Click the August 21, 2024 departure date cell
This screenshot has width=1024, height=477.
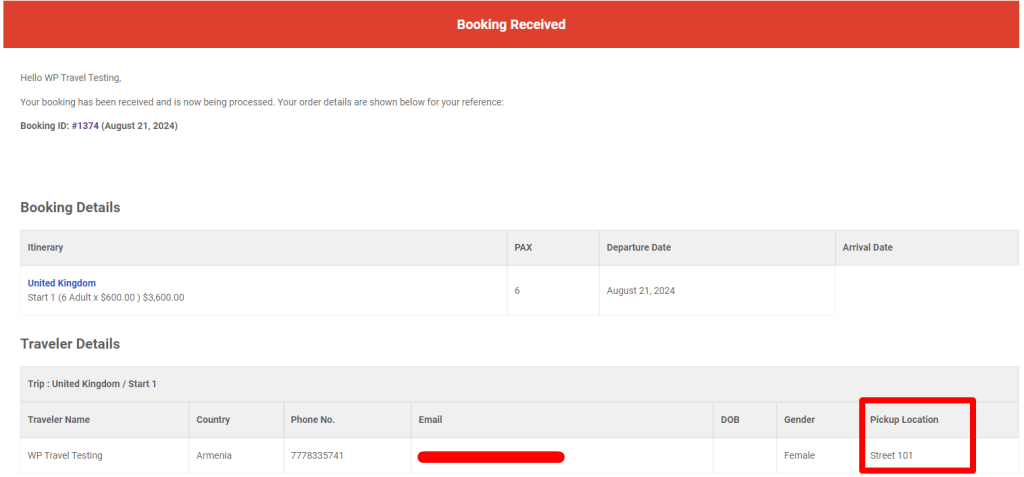click(x=641, y=291)
